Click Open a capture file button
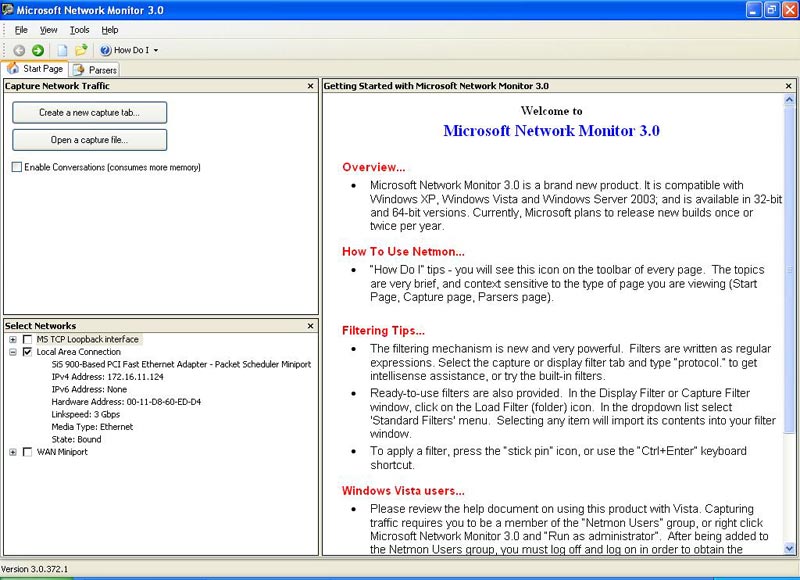 [x=89, y=140]
